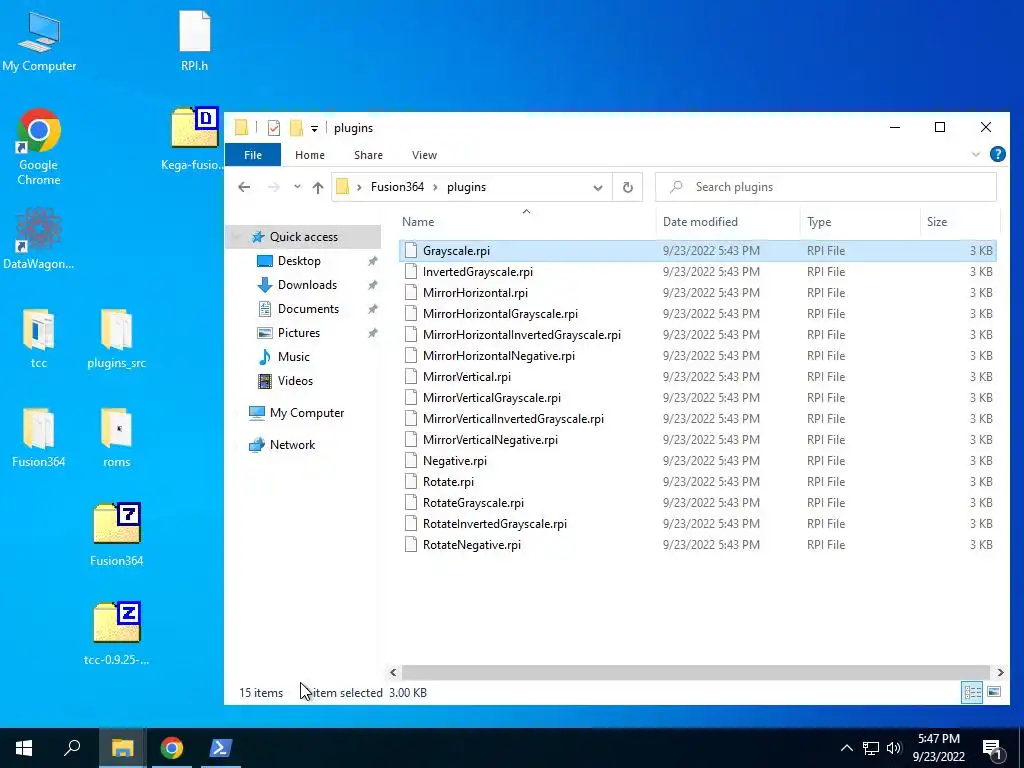Click File Explorer taskbar icon
This screenshot has width=1024, height=768.
123,748
